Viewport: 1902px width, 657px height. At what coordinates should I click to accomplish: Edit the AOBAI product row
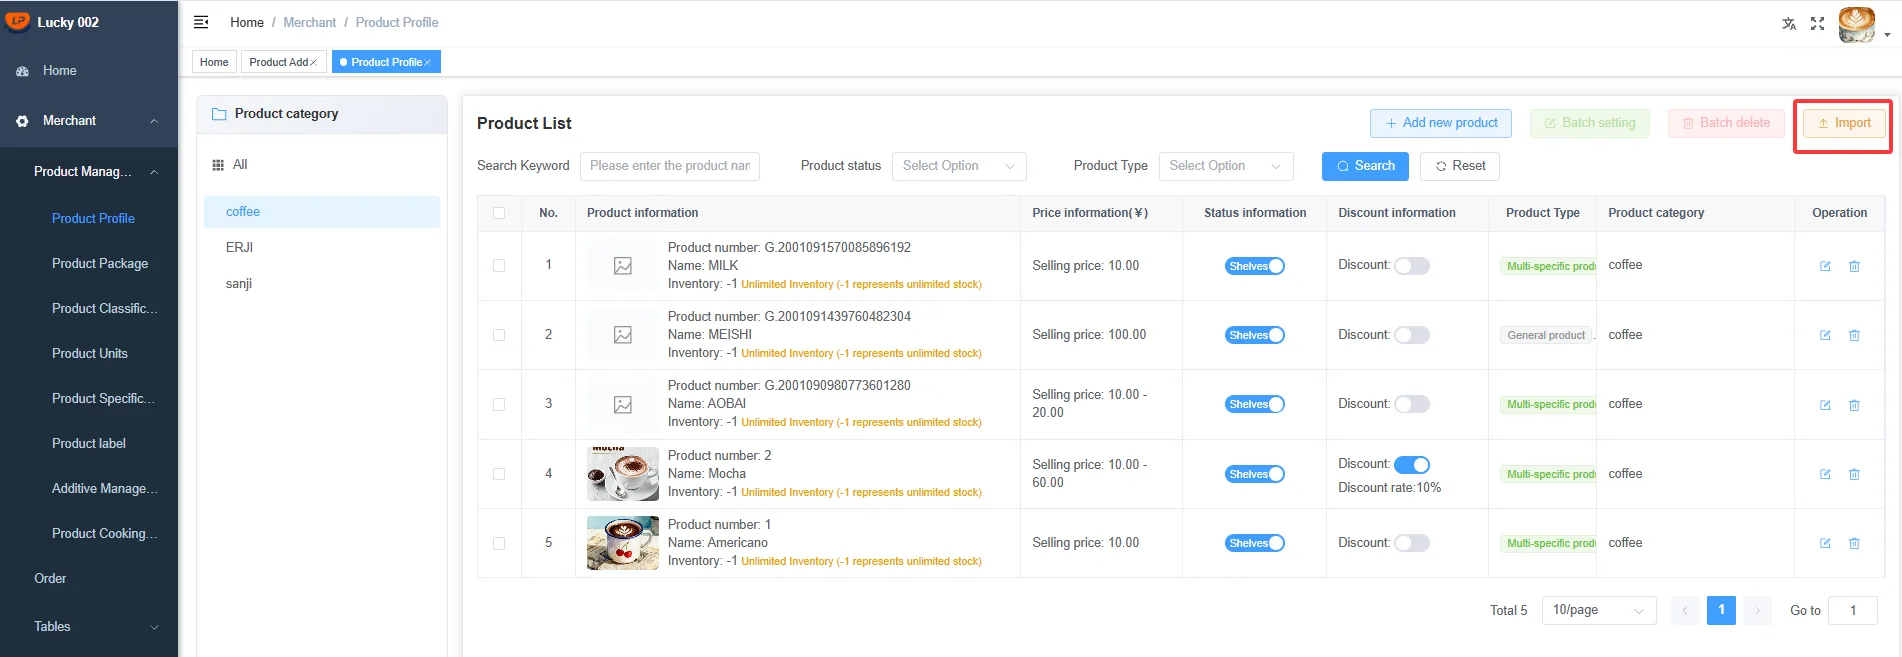[x=1825, y=405]
